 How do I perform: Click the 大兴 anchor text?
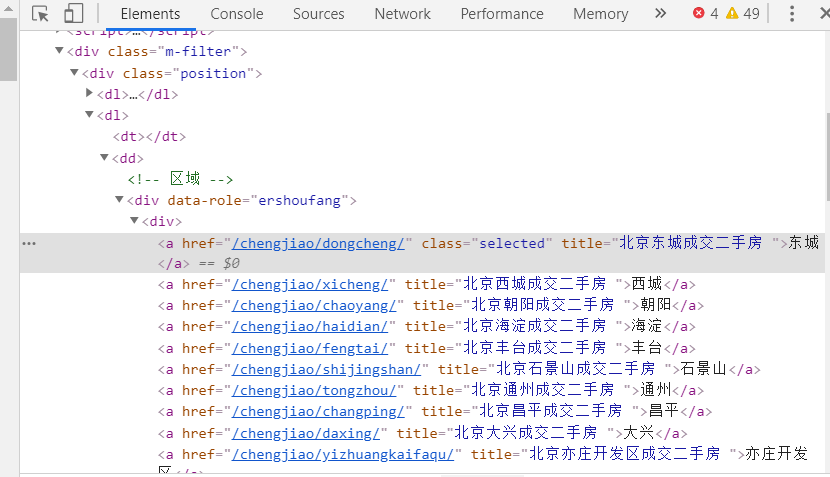click(x=638, y=433)
